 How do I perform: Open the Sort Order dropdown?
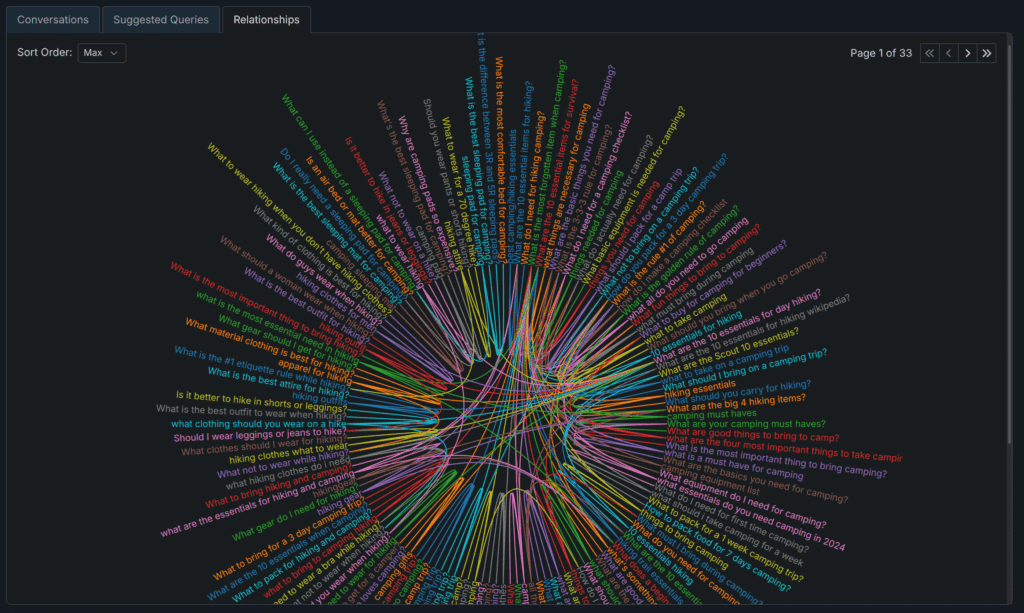coord(101,53)
